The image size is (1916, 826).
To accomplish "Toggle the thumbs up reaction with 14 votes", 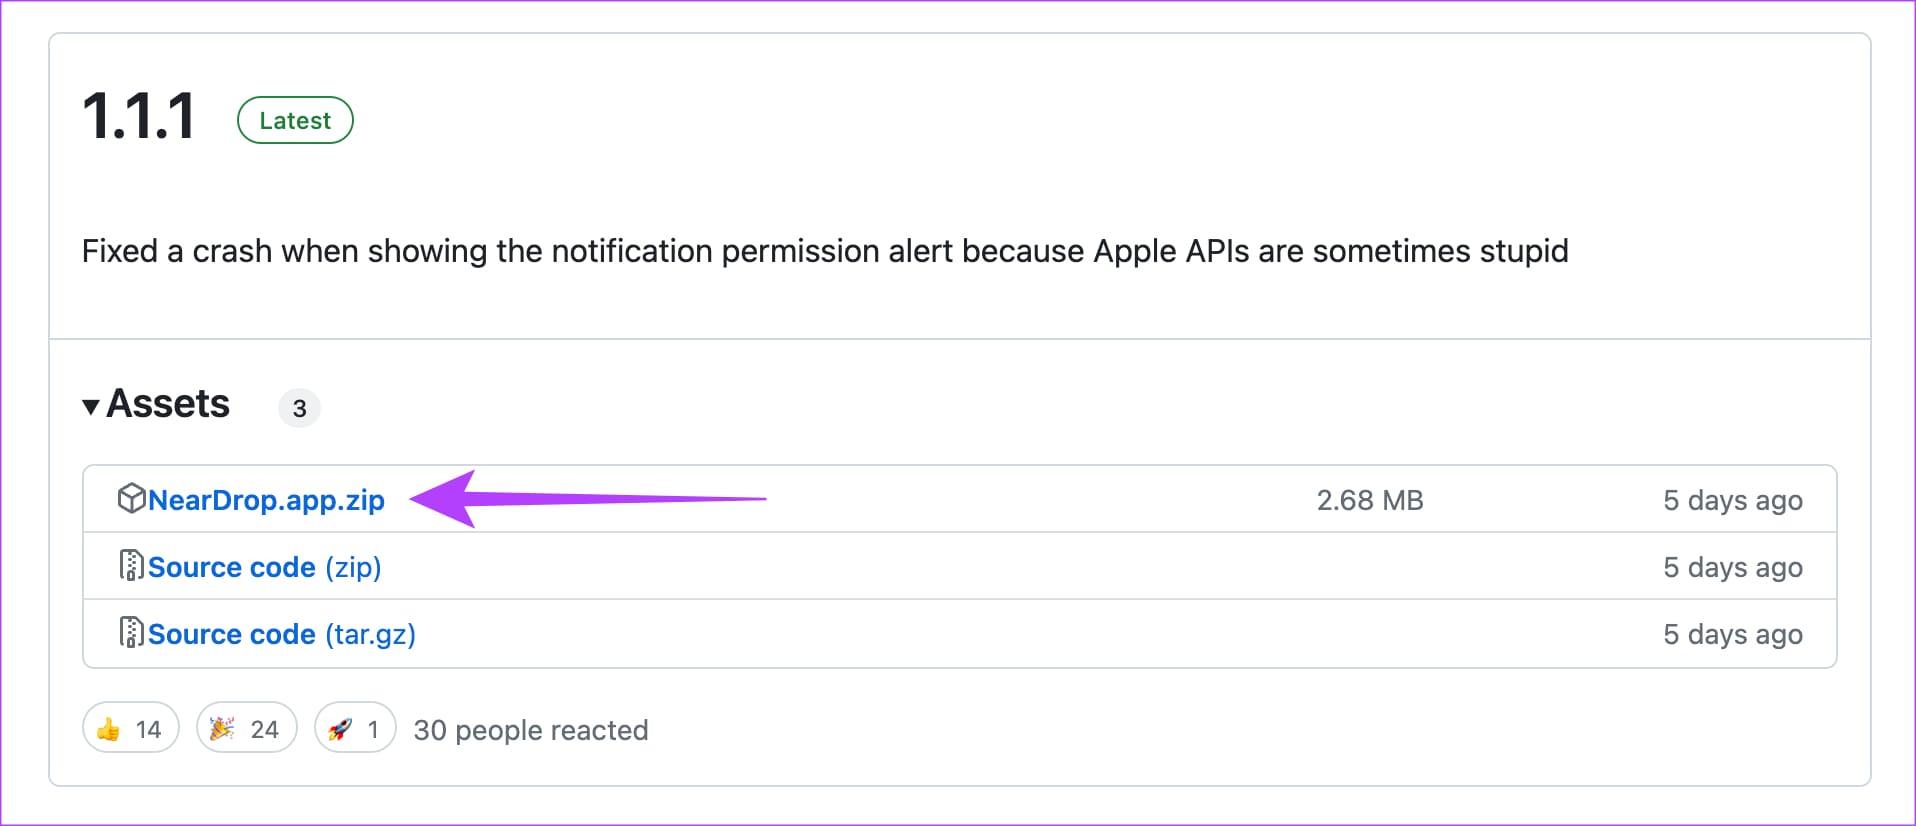I will click(131, 728).
